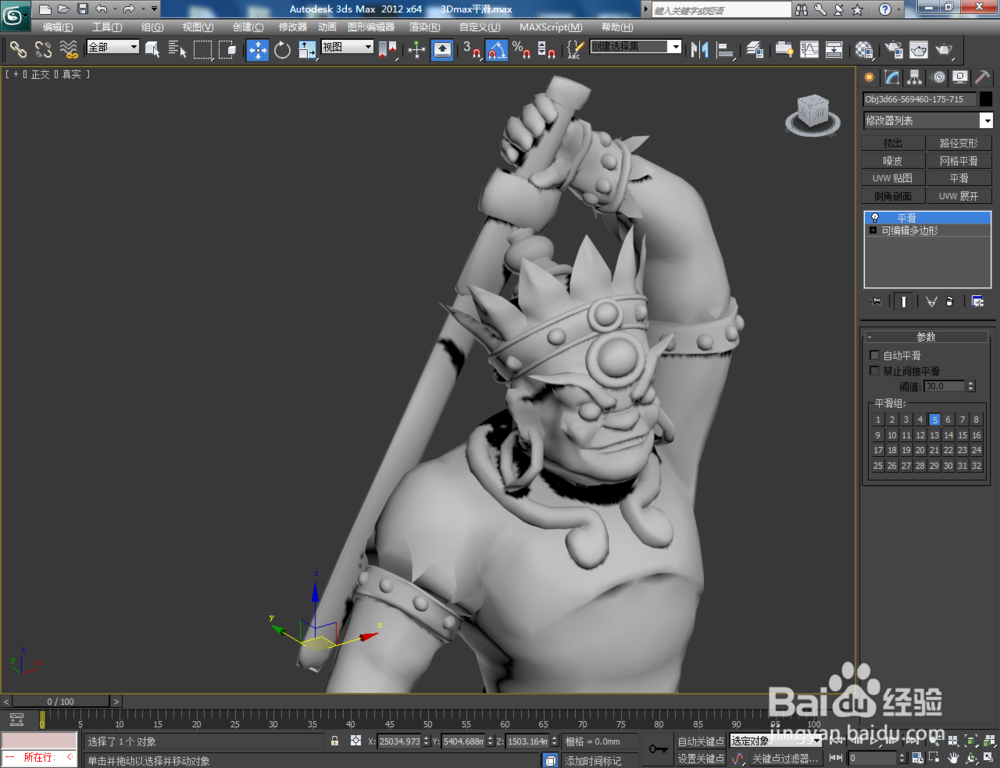The width and height of the screenshot is (1000, 768).
Task: Collapse the 参数 rollout
Action: pyautogui.click(x=926, y=337)
